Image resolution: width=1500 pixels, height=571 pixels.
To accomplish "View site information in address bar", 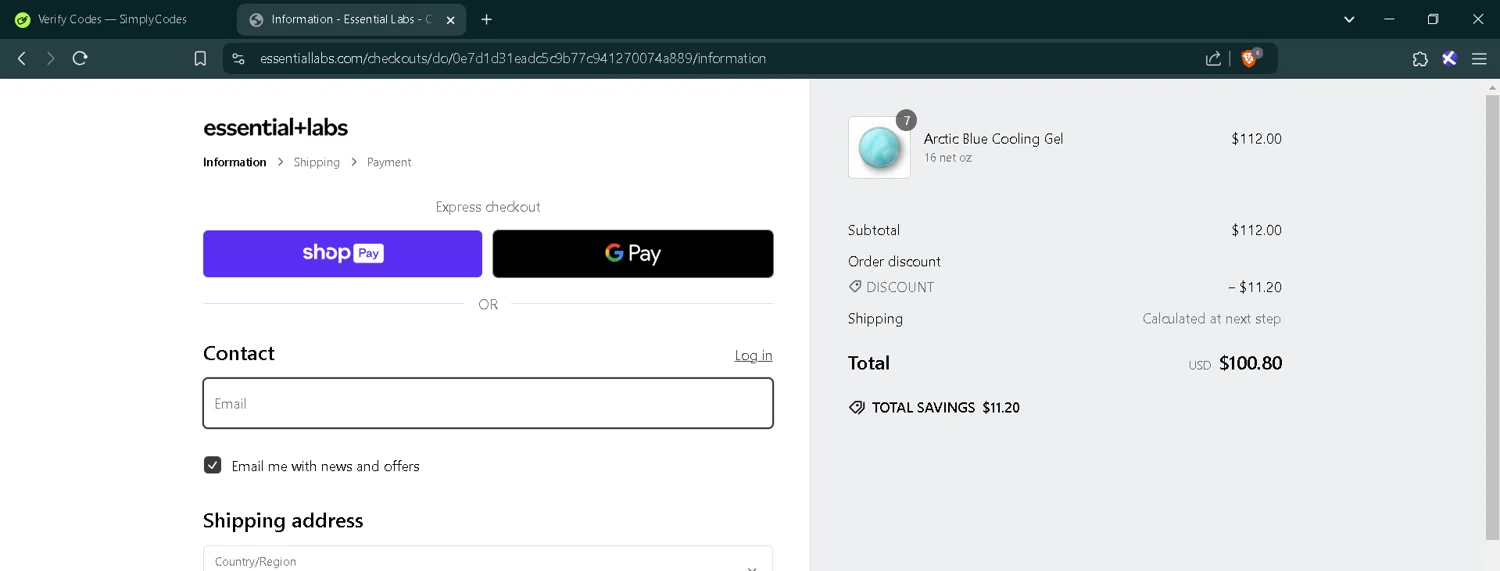I will [x=238, y=59].
